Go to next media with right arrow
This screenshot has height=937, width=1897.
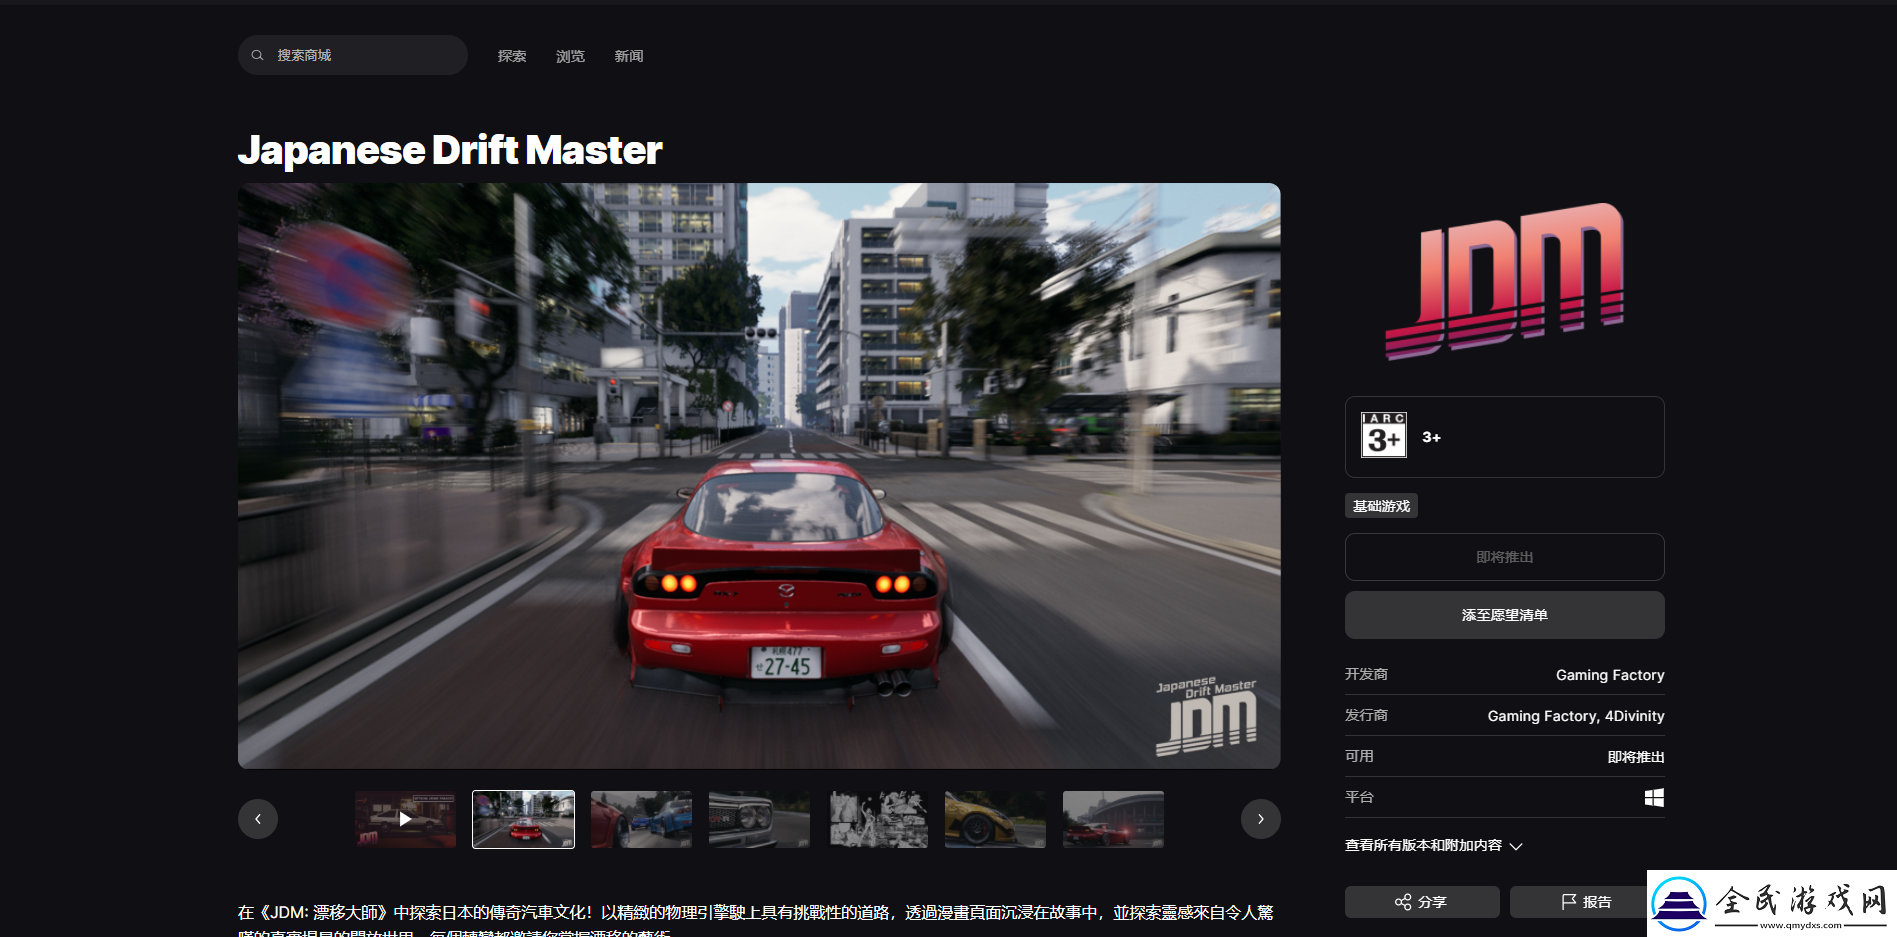1261,819
